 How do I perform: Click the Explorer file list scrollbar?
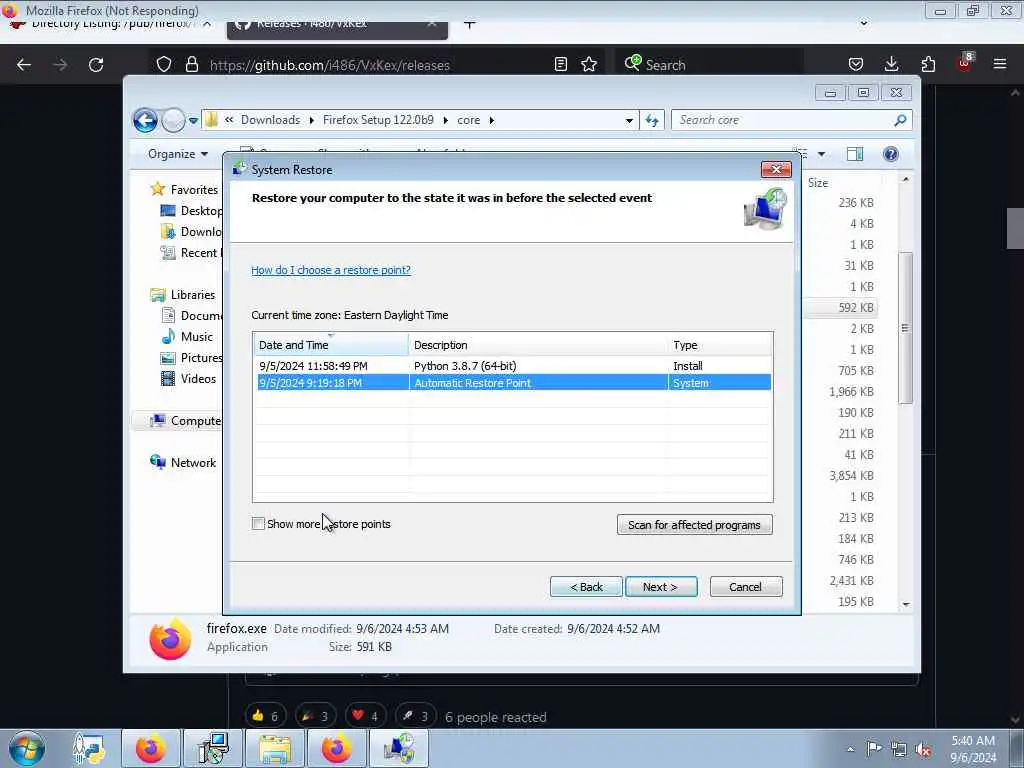click(x=905, y=328)
